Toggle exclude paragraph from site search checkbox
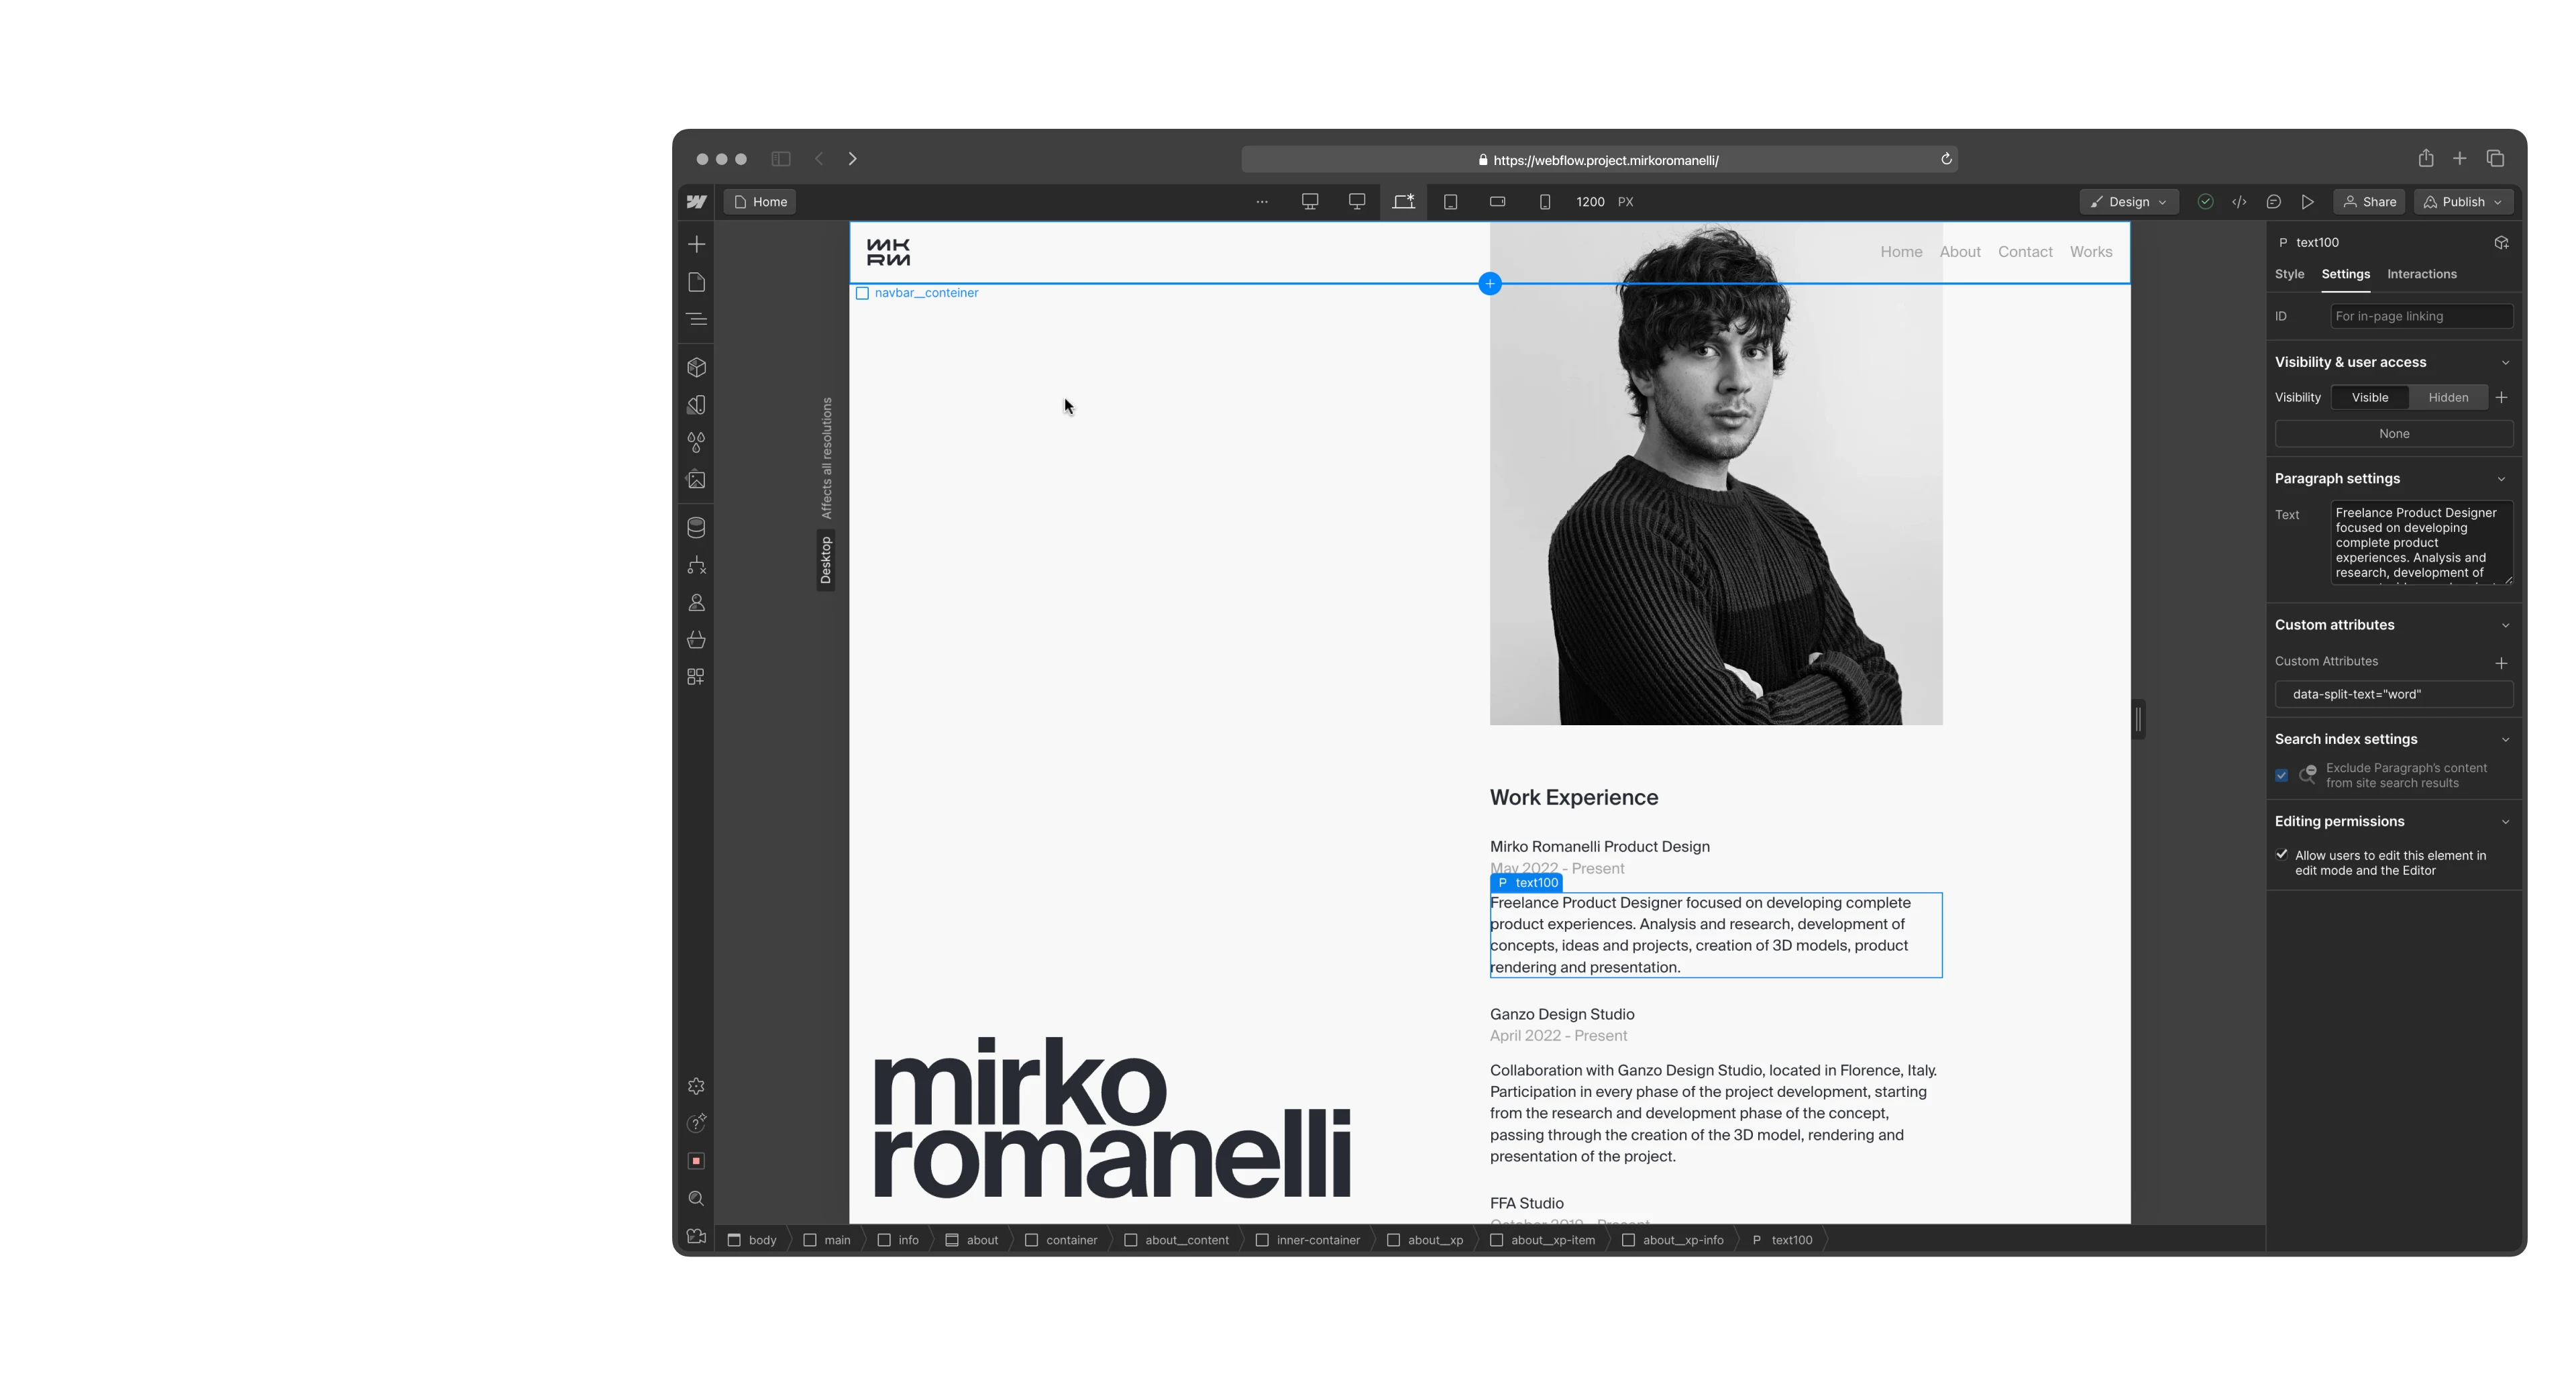 pos(2281,775)
